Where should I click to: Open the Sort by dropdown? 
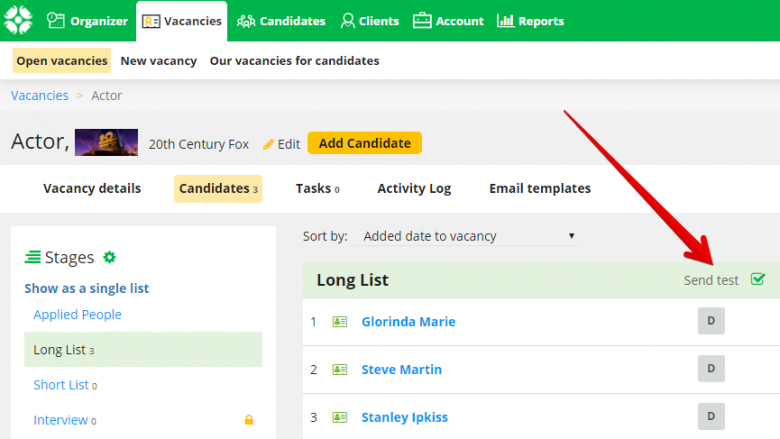coord(466,236)
